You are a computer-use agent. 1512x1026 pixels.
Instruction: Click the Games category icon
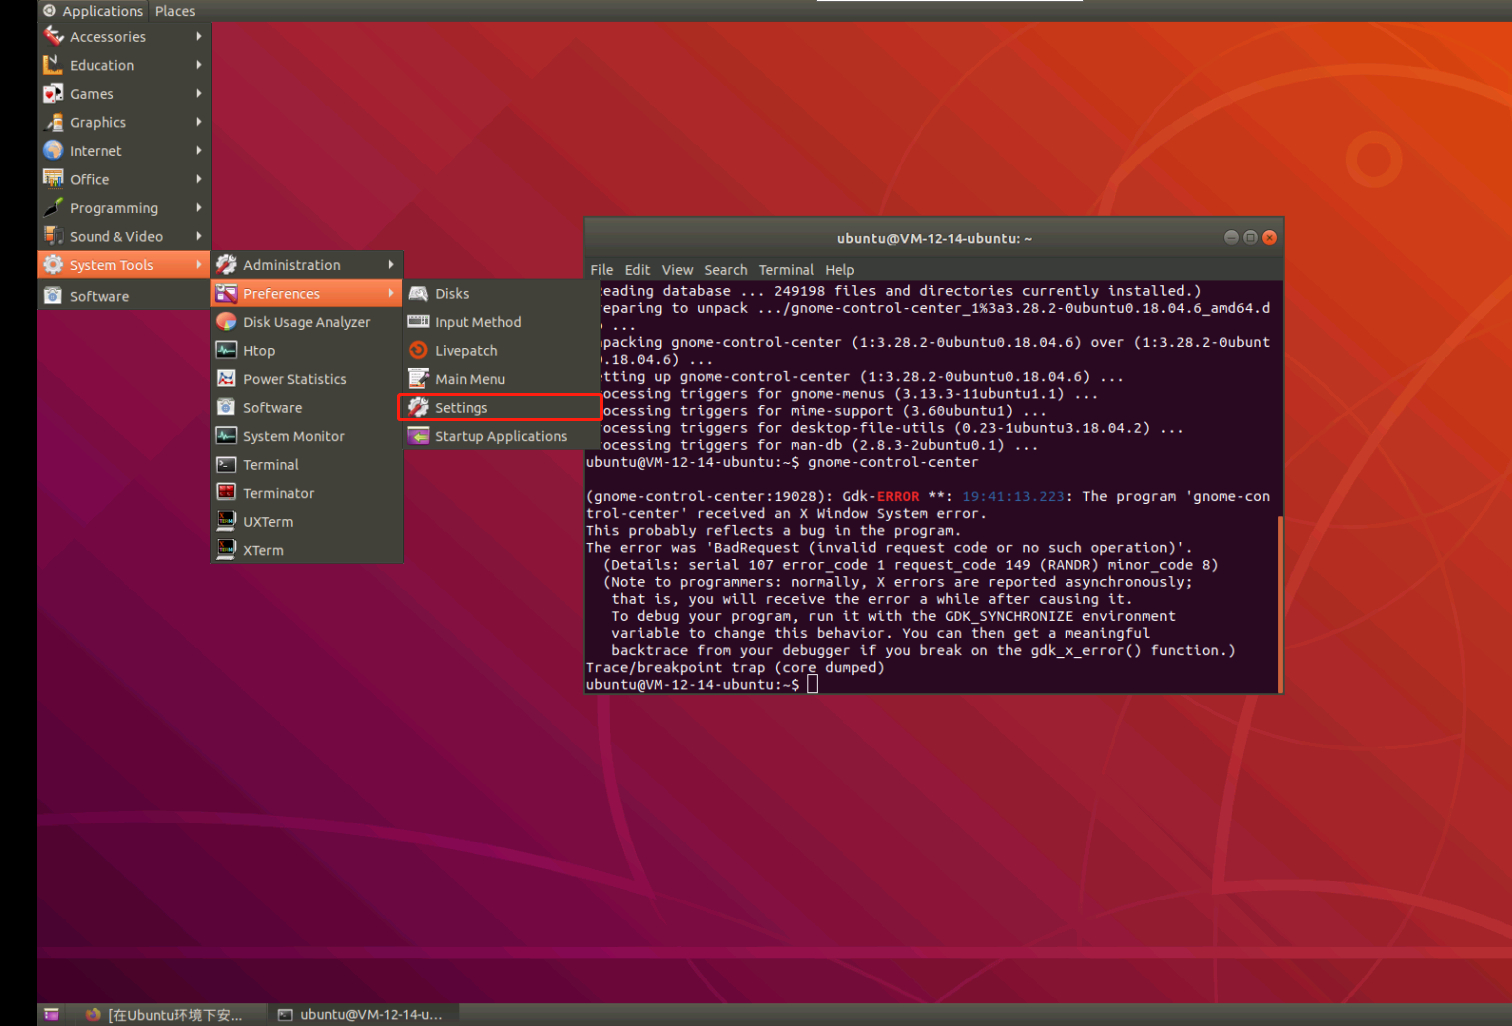tap(53, 93)
